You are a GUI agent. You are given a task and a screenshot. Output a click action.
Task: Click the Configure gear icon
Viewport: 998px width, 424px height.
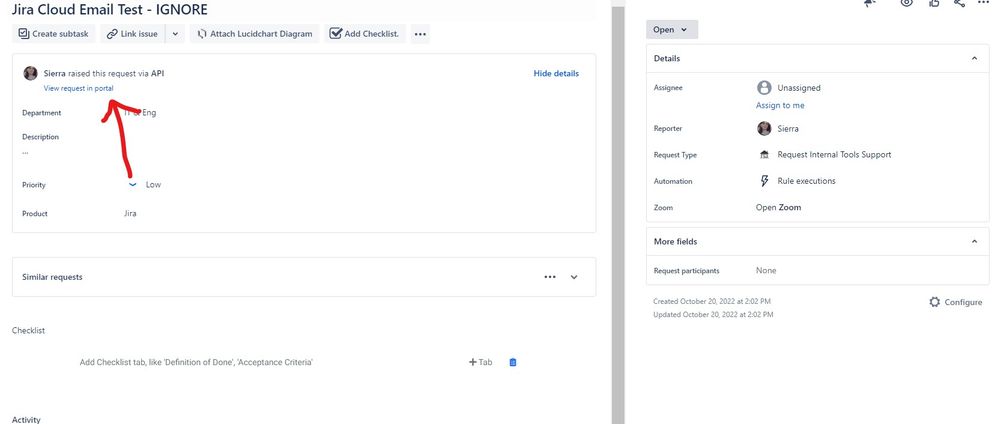(x=934, y=302)
